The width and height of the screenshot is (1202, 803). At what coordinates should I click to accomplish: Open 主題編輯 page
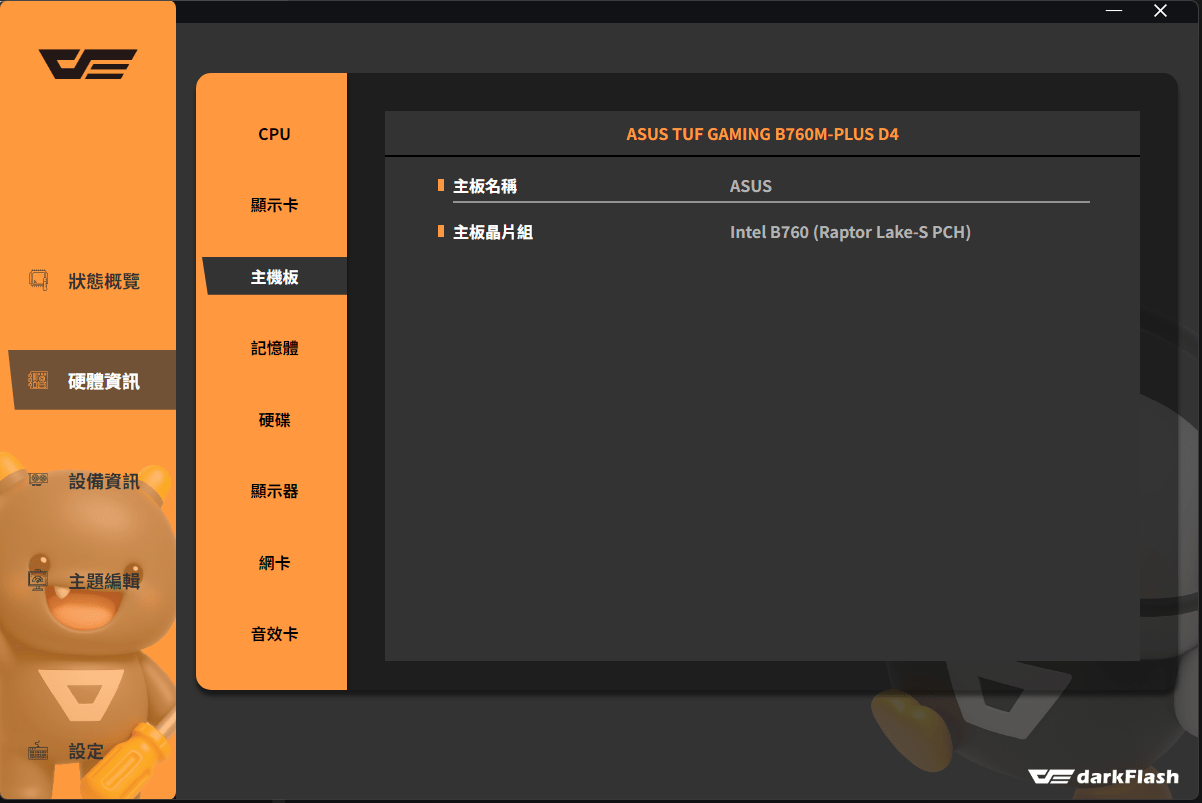[104, 582]
